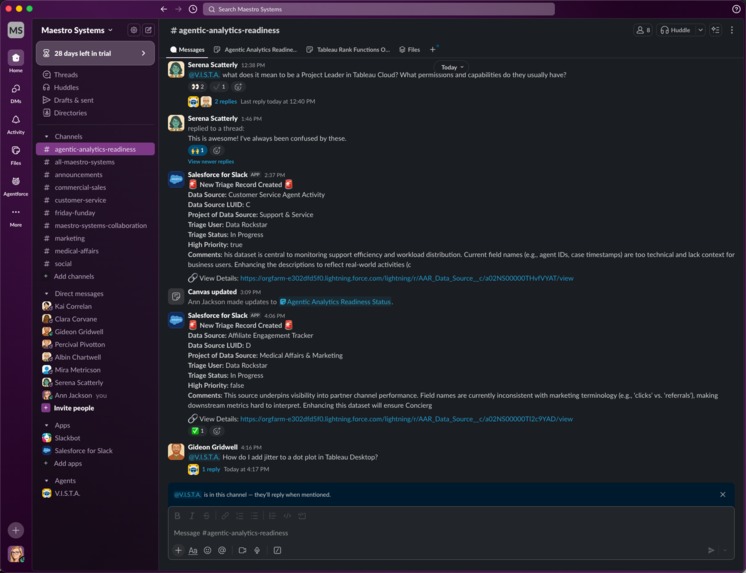Start a new message with compose icon

pyautogui.click(x=148, y=30)
